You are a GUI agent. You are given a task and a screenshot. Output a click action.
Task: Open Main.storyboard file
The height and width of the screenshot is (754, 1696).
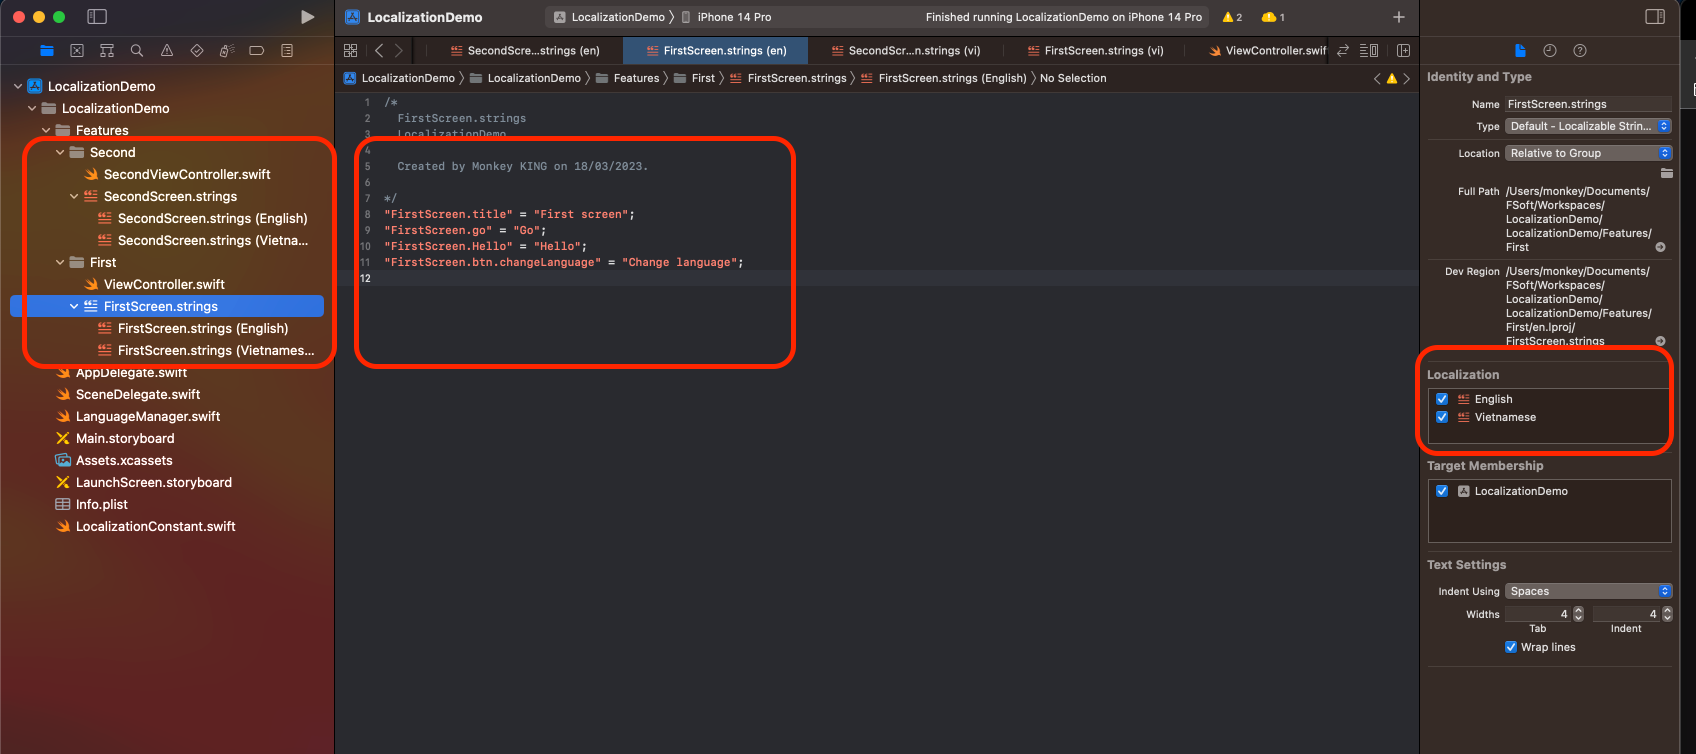click(x=115, y=438)
